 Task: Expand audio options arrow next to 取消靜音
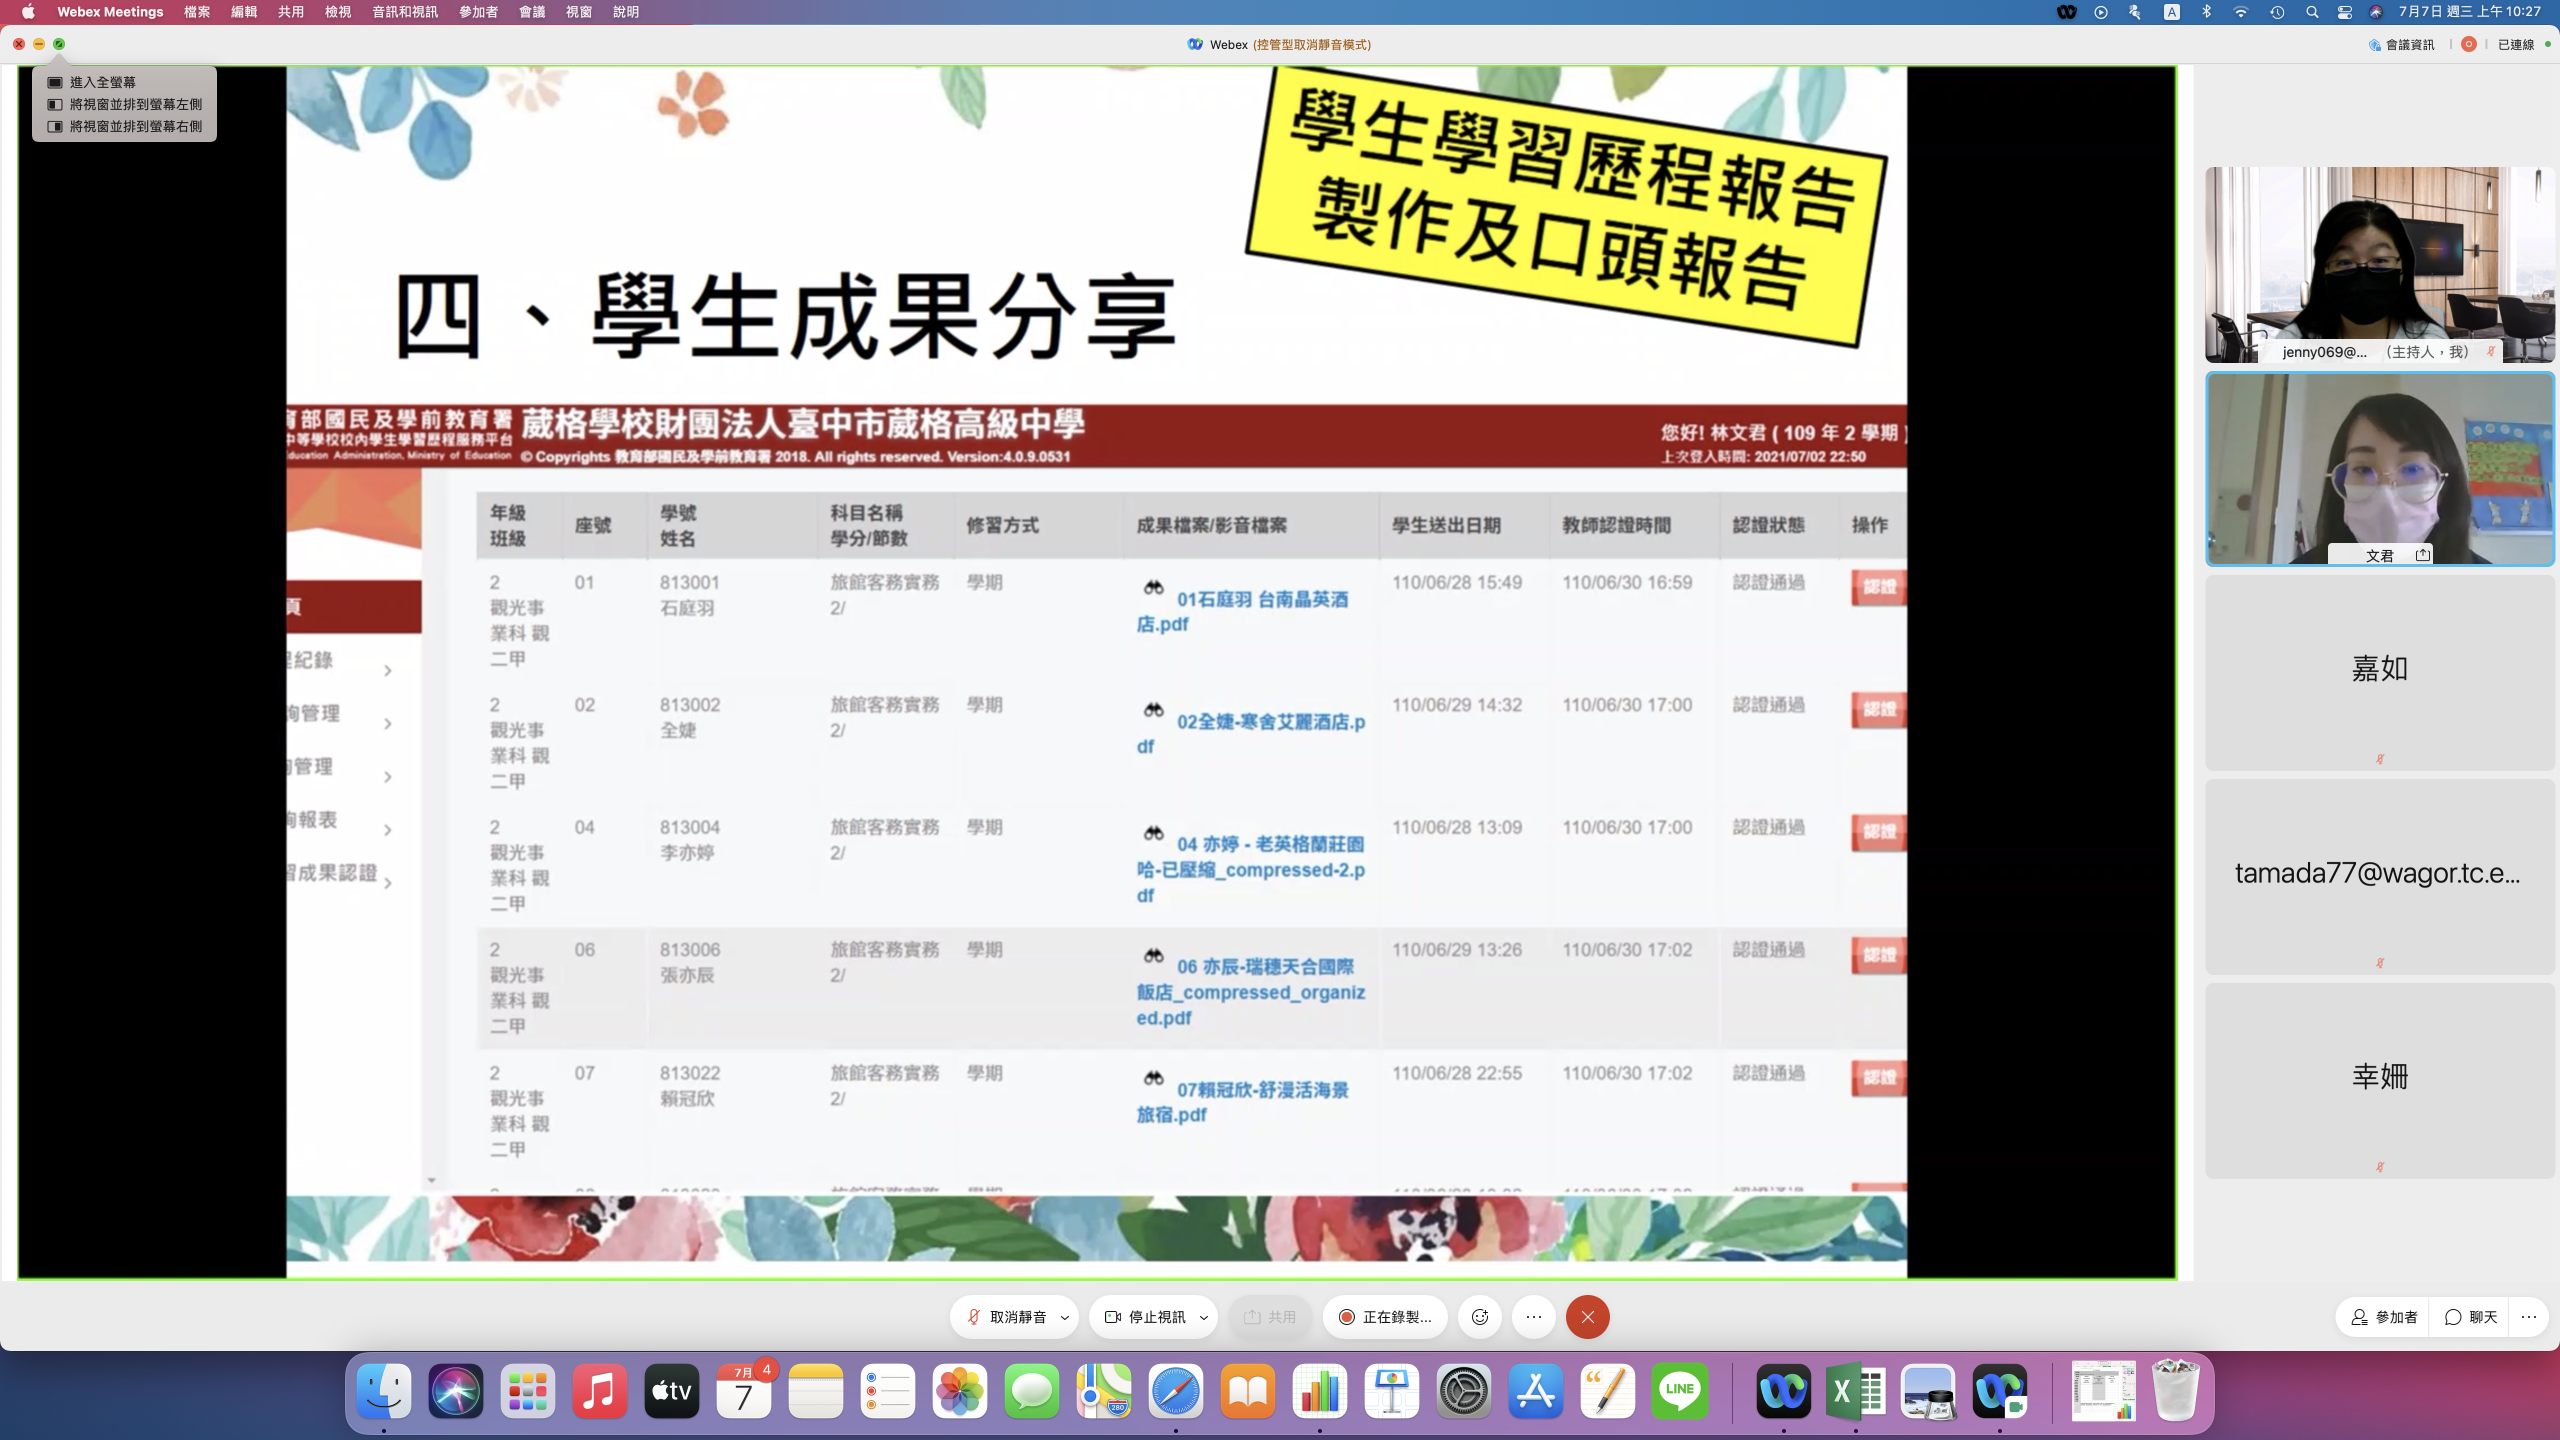(x=1065, y=1317)
